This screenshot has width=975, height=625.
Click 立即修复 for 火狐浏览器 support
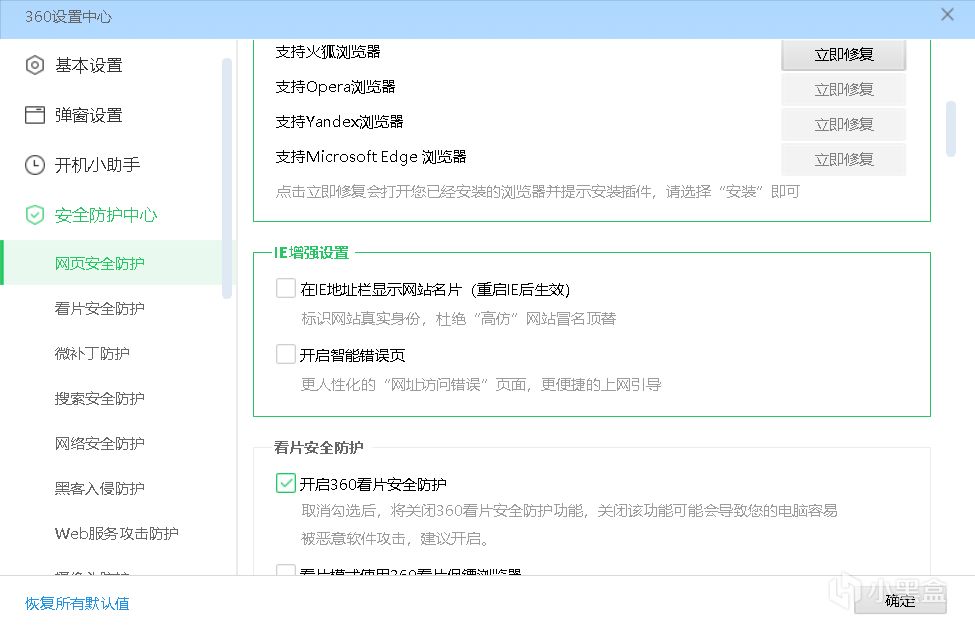point(843,55)
